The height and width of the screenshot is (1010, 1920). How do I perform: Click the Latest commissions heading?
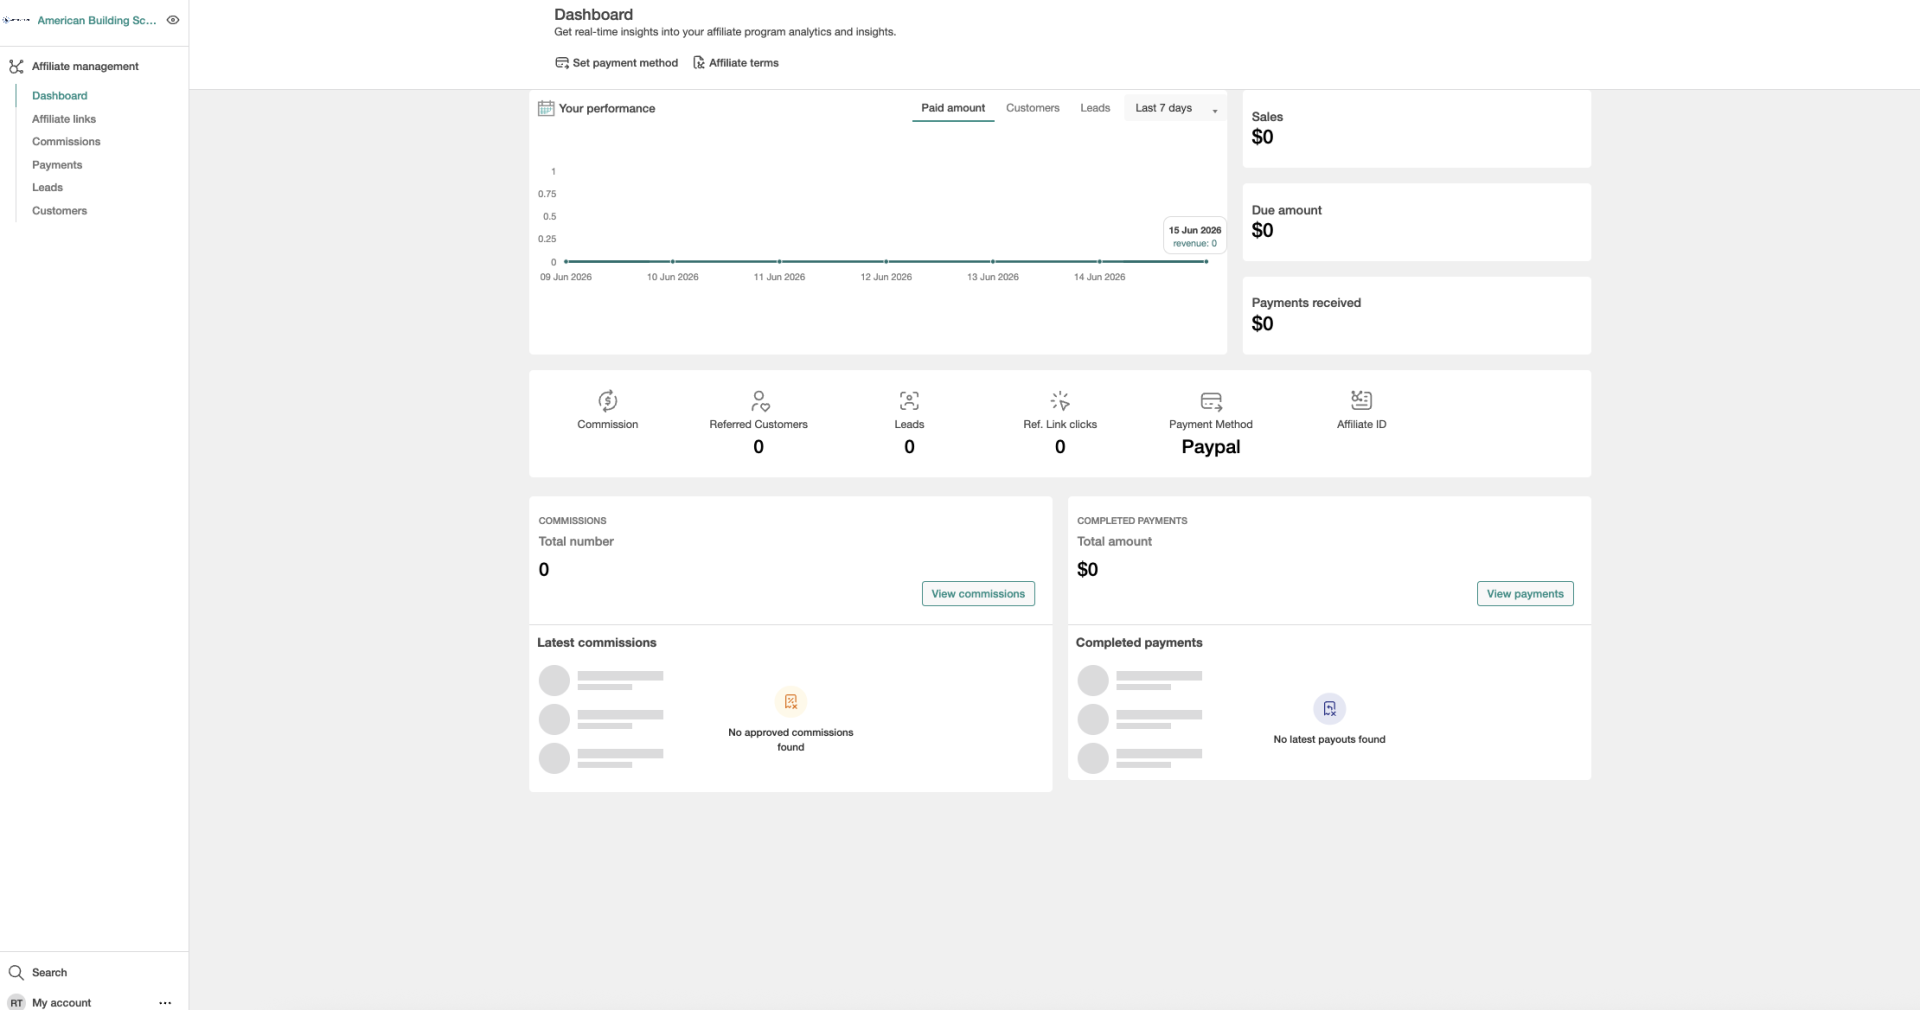point(597,643)
